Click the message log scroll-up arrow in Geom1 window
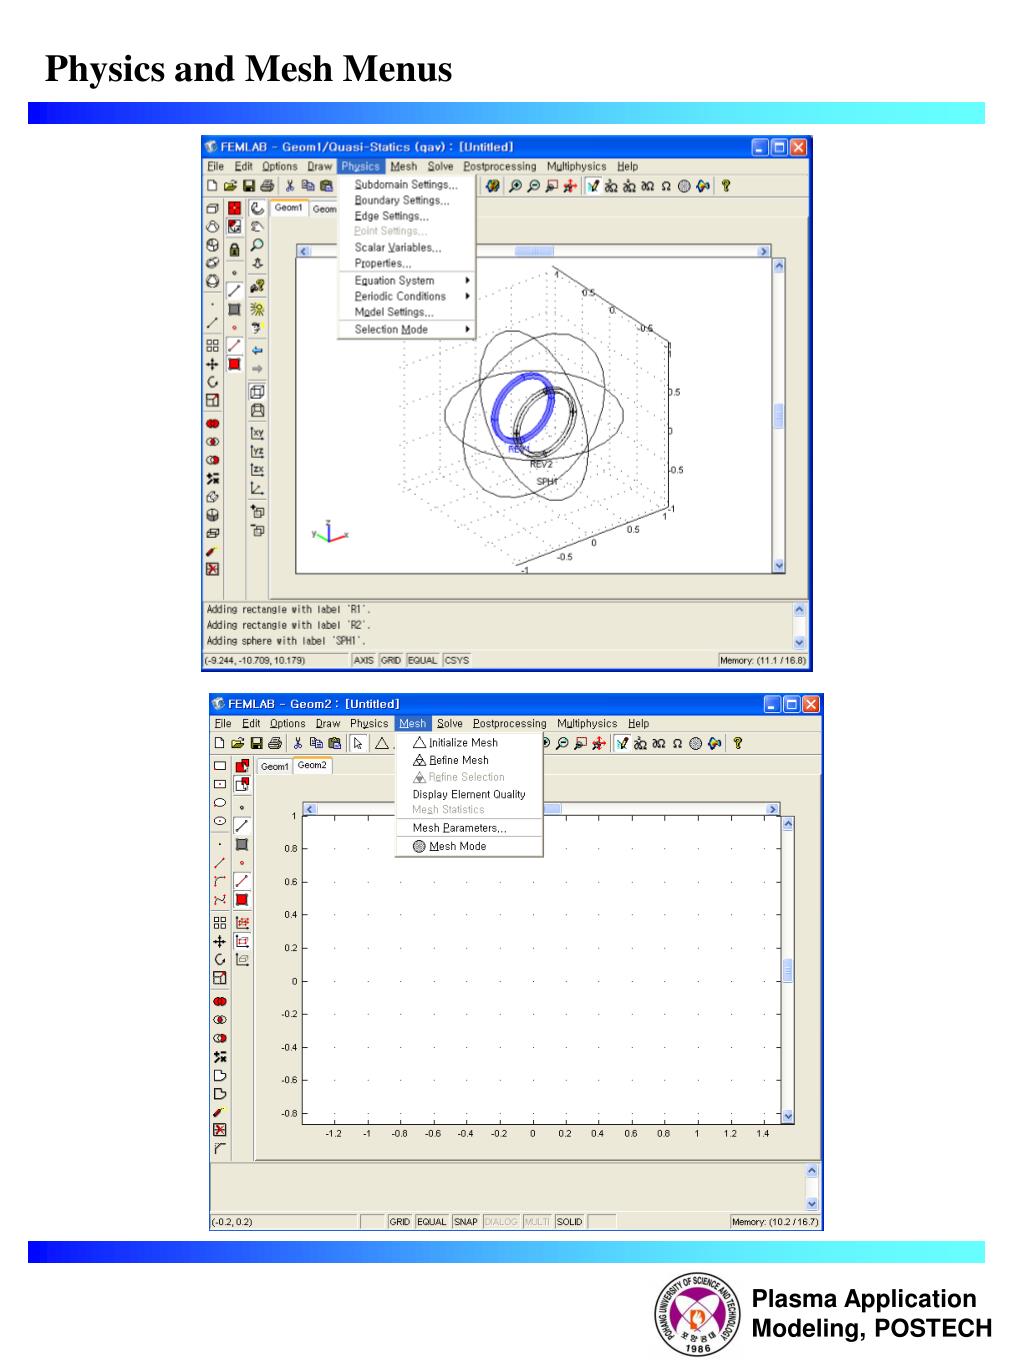Screen dimensions: 1024x1365 (799, 609)
